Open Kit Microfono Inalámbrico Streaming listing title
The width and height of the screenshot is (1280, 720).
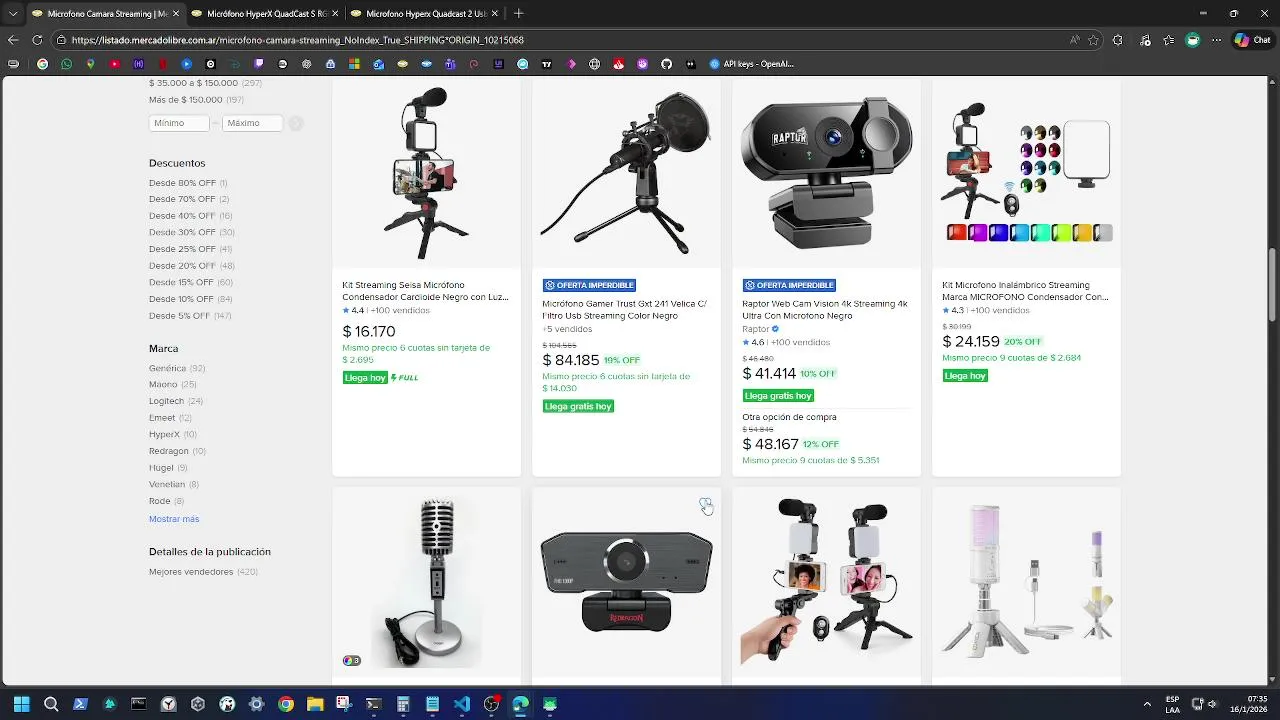[x=1025, y=291]
